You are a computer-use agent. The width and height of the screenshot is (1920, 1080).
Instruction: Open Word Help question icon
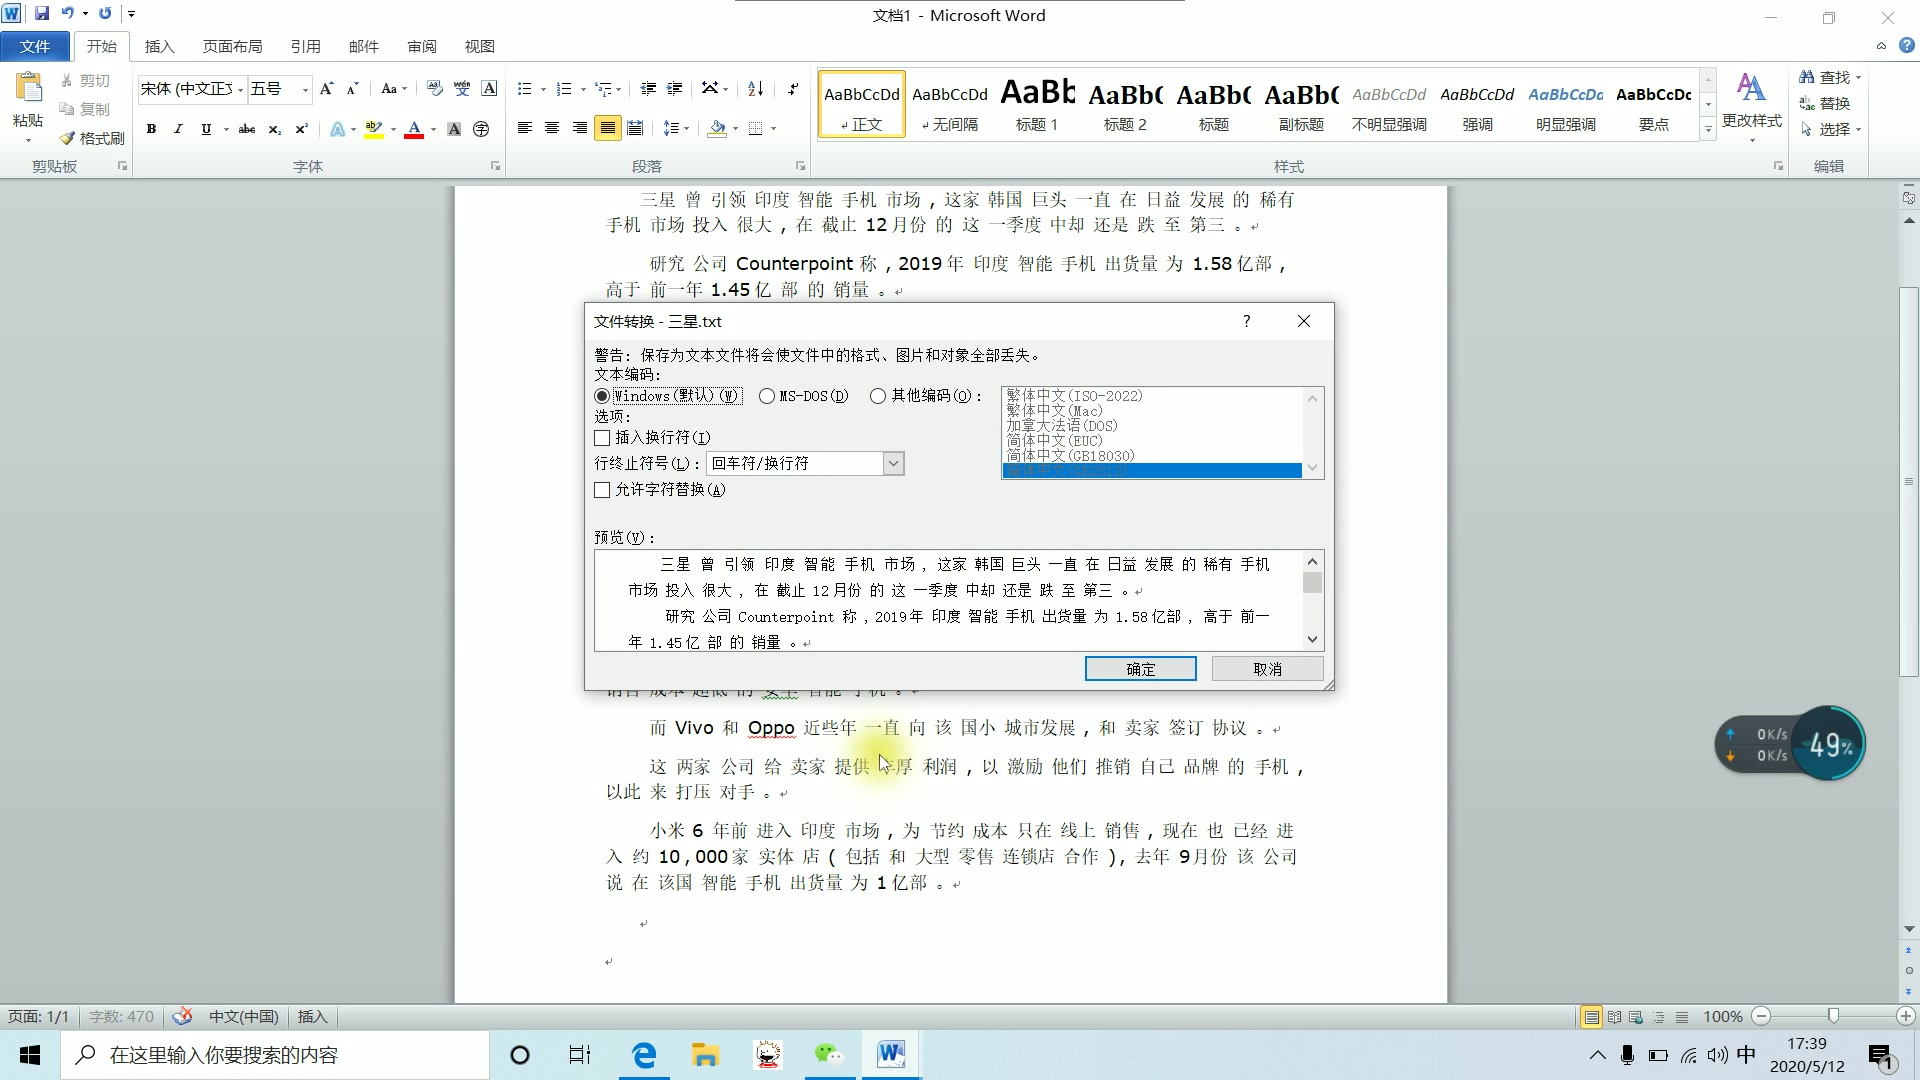click(x=1906, y=46)
